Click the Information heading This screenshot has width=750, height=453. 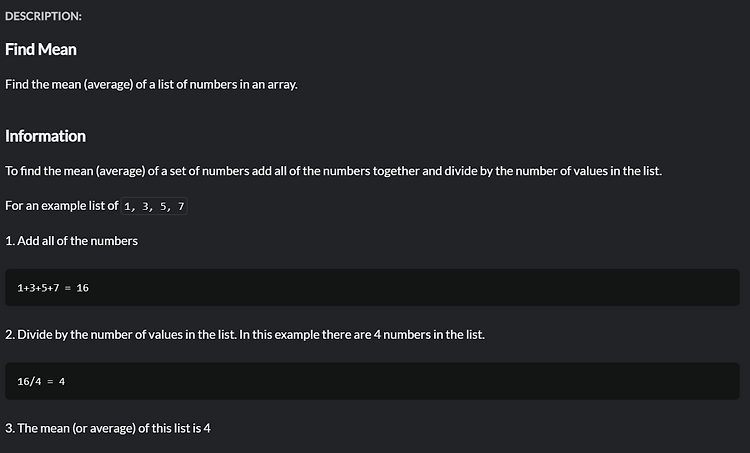[45, 136]
